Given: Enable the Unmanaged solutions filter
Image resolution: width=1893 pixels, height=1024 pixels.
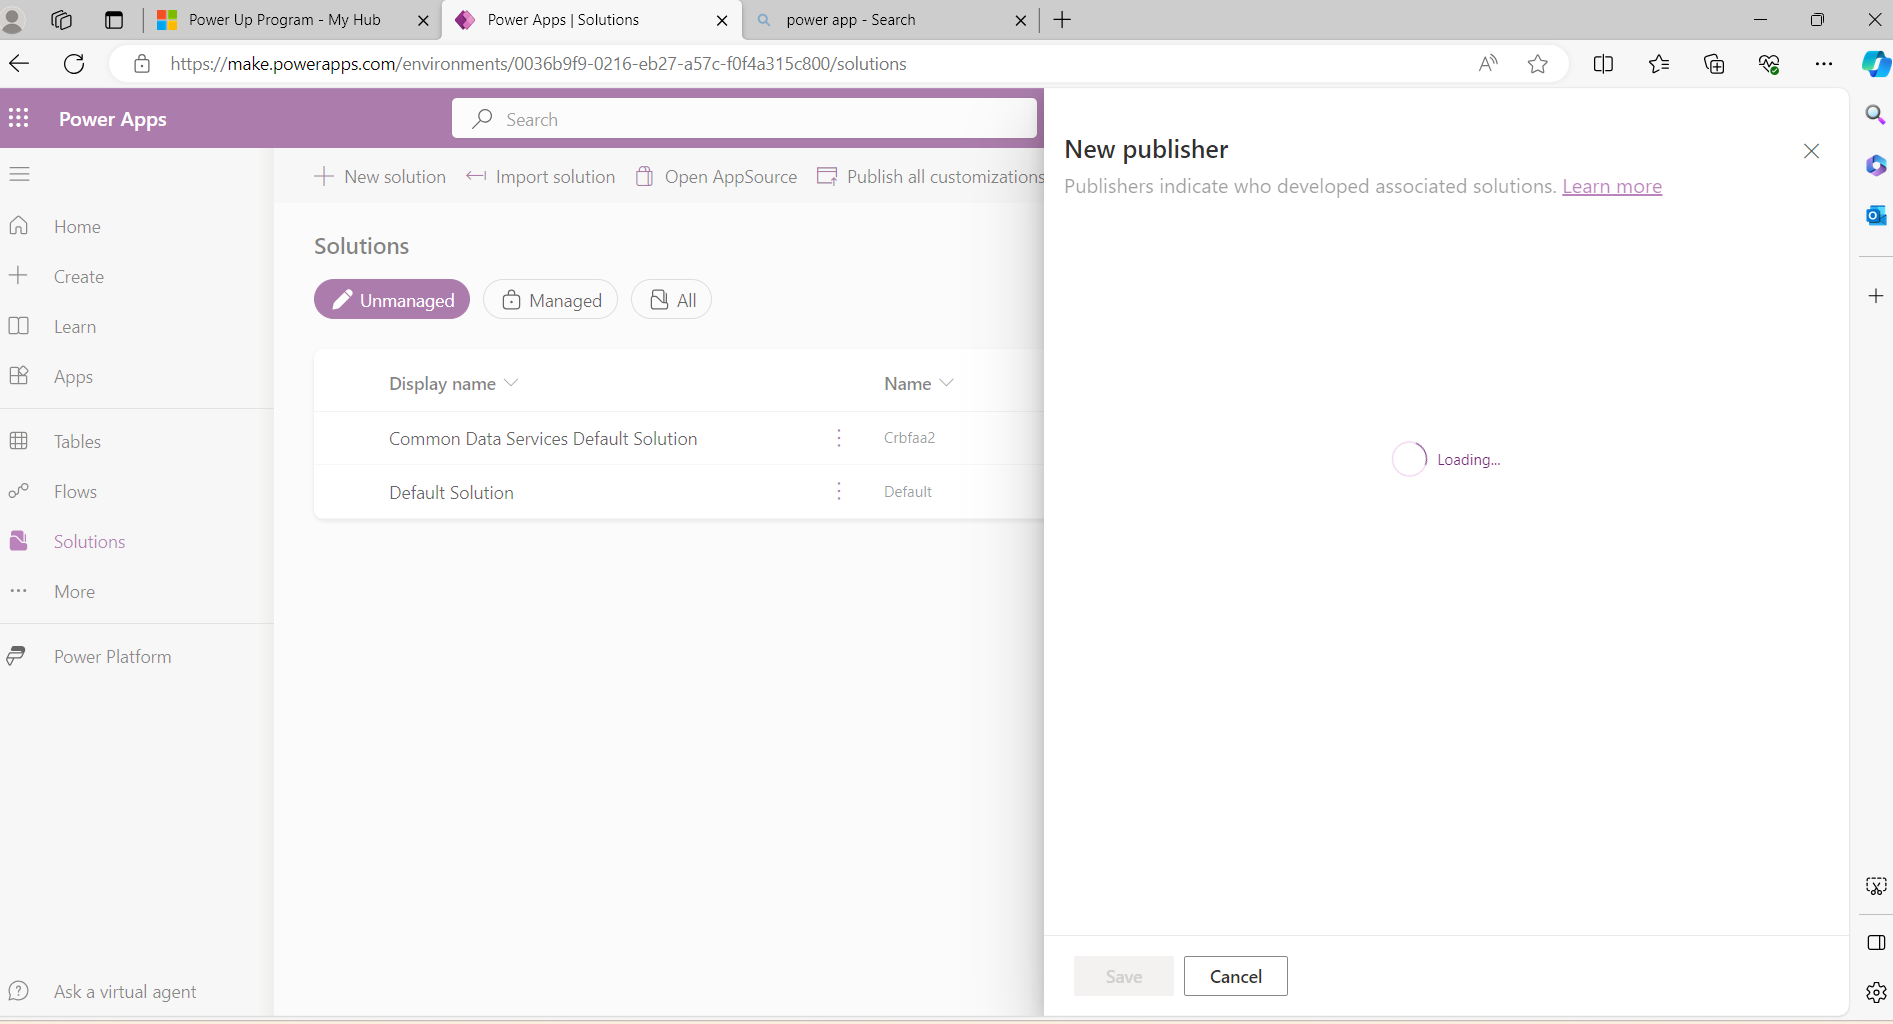Looking at the screenshot, I should click(391, 299).
